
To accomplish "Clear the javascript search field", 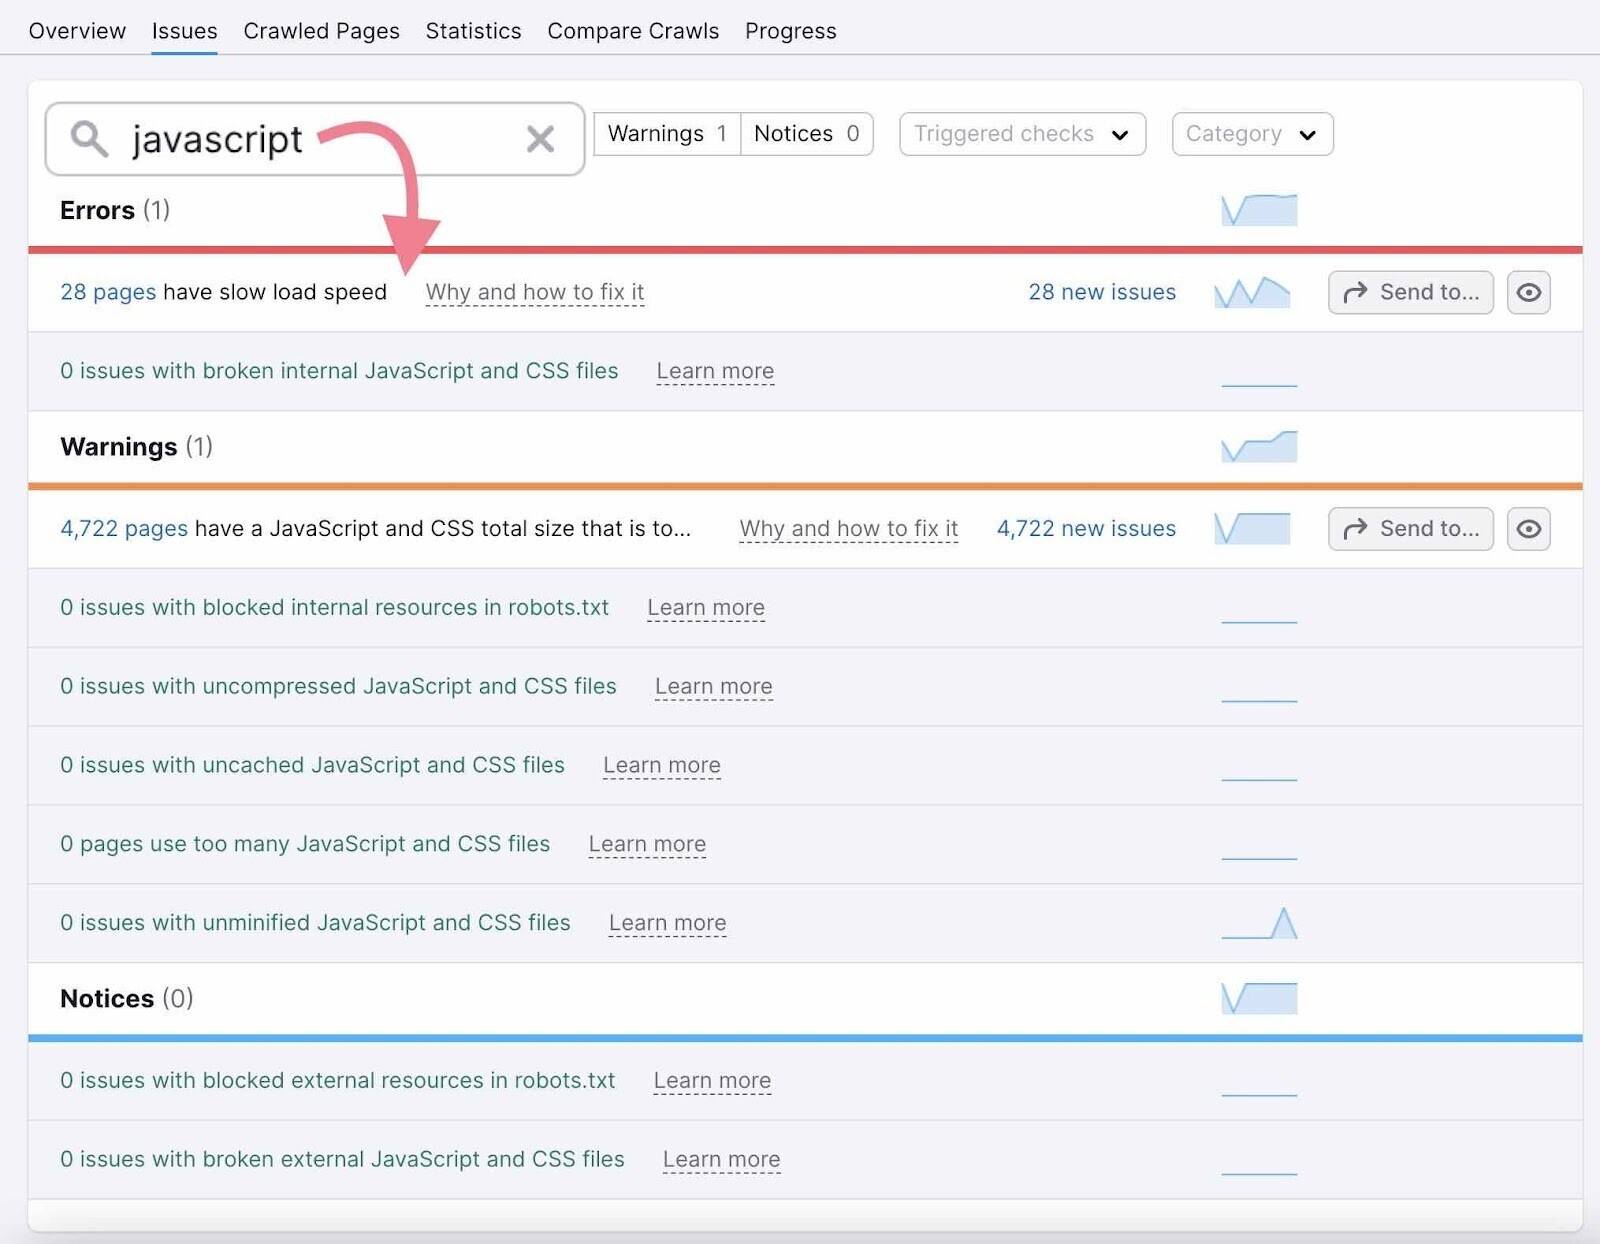I will coord(540,139).
